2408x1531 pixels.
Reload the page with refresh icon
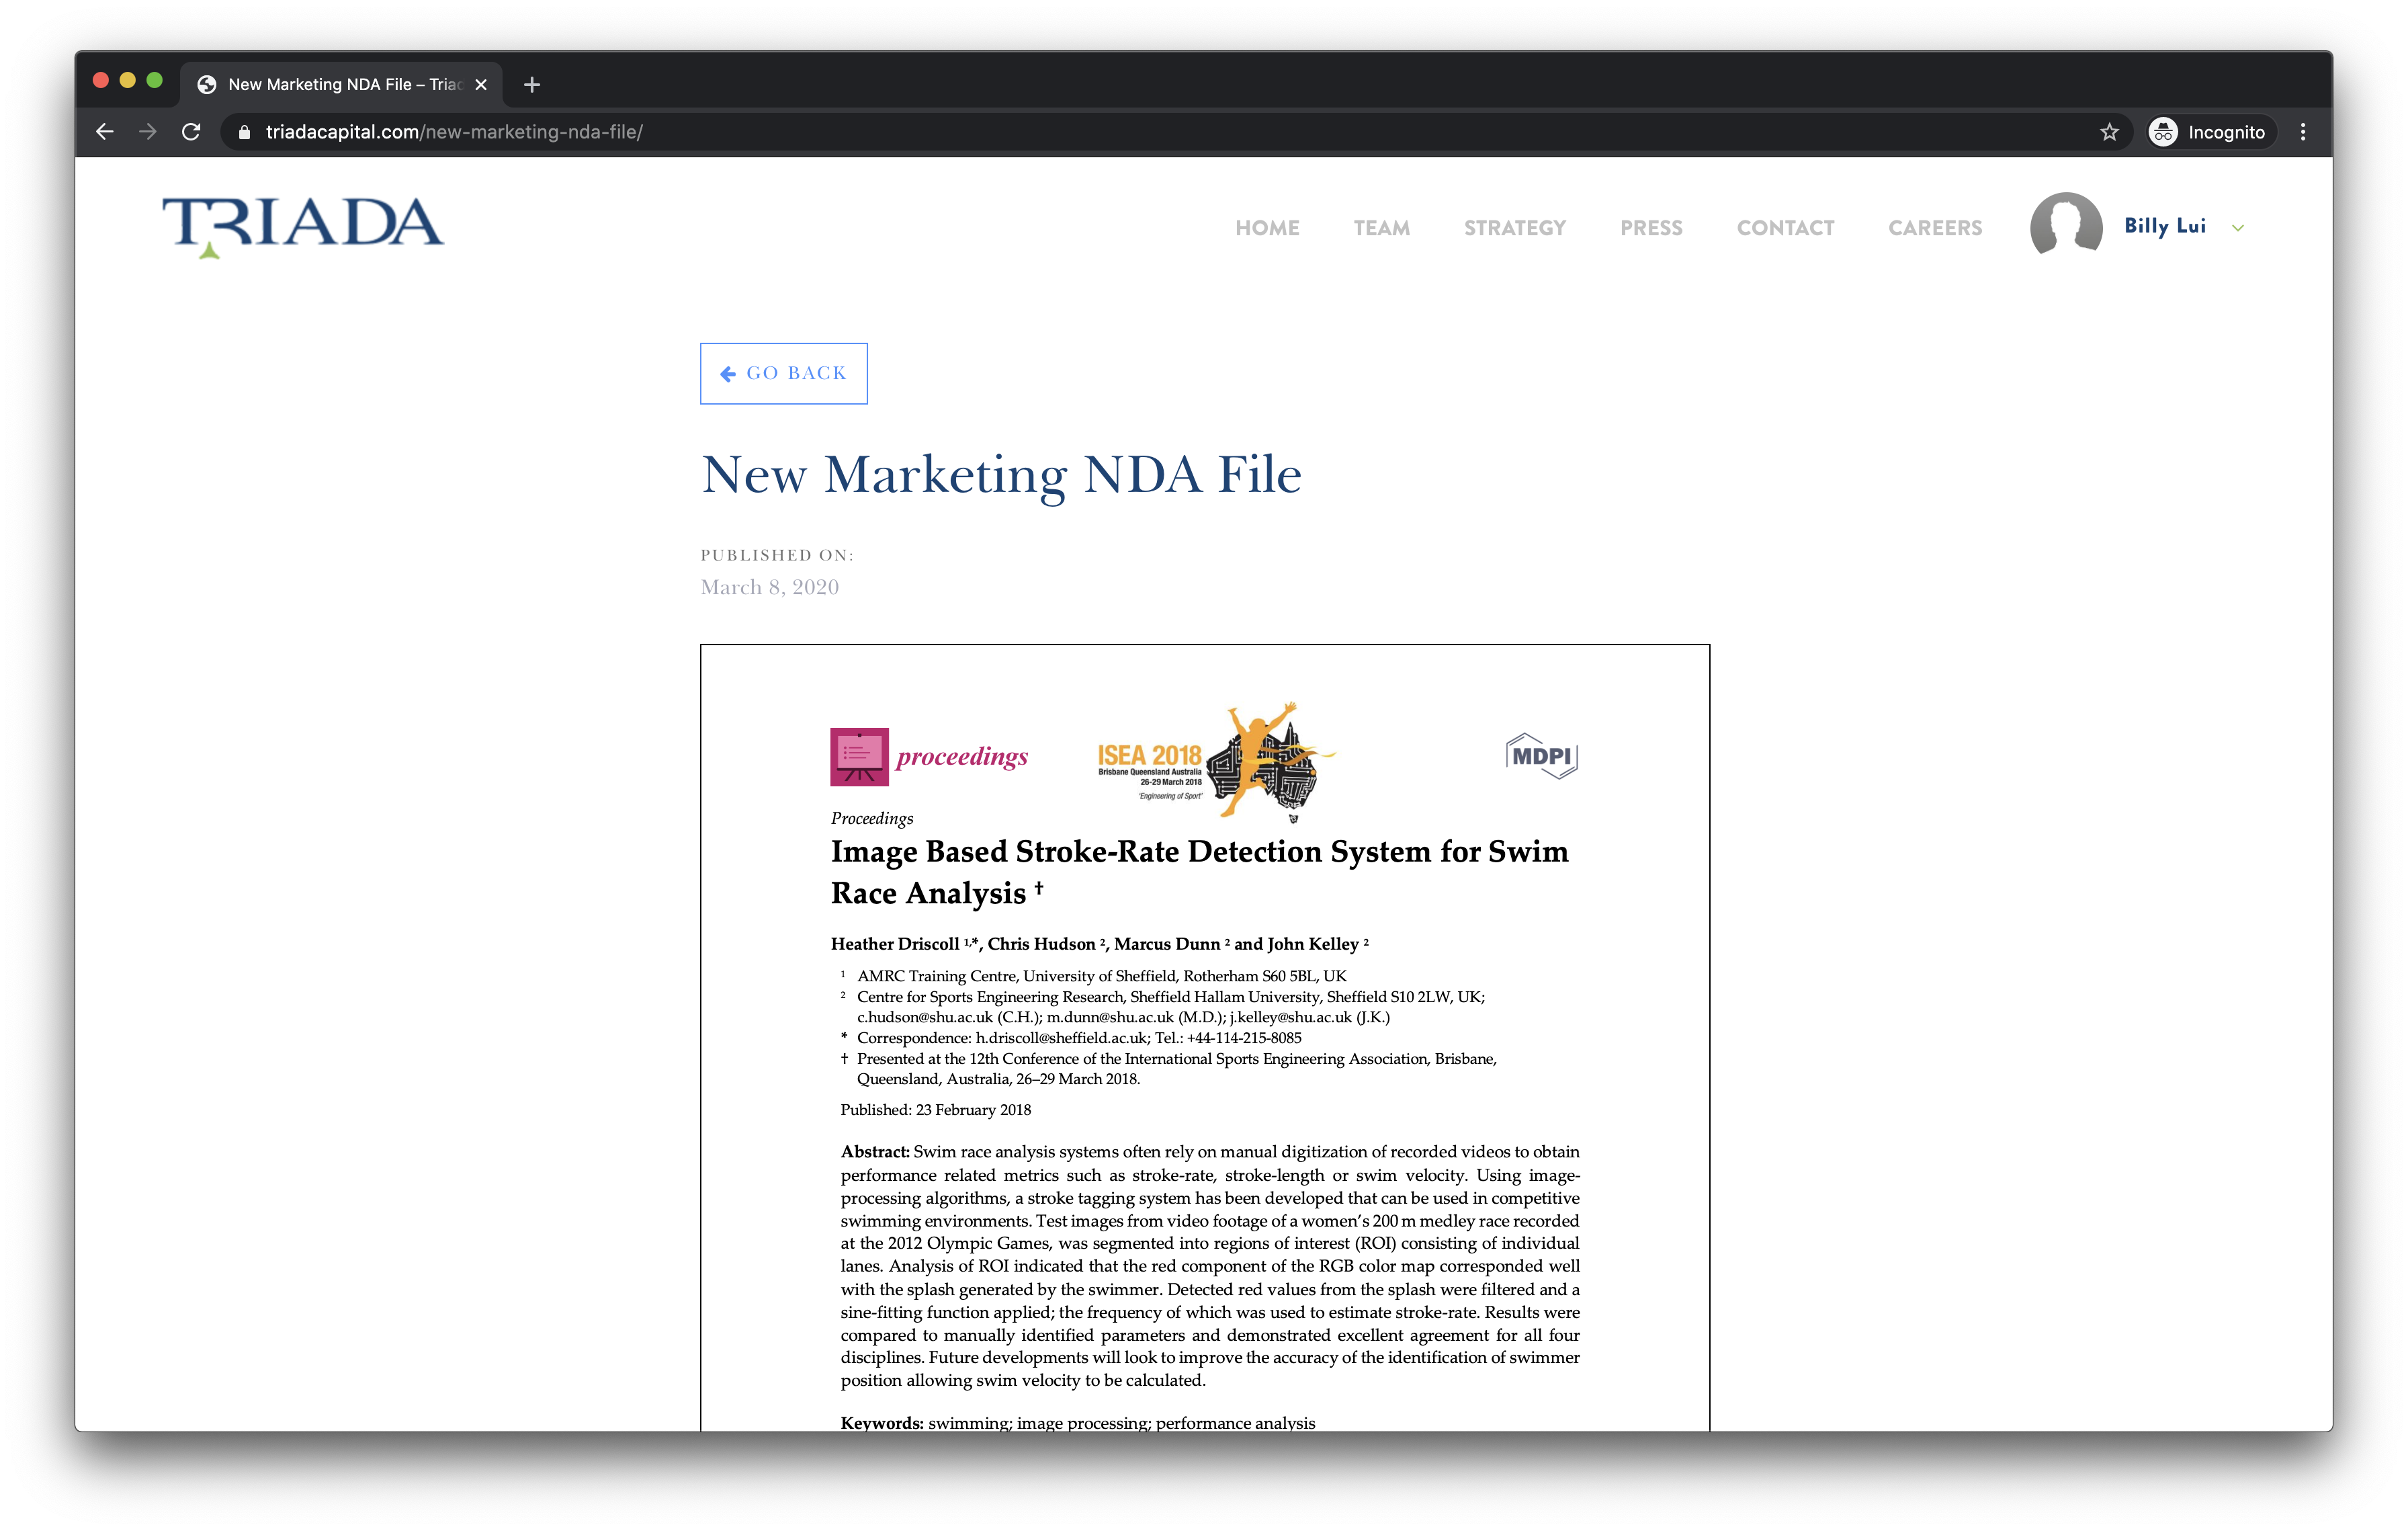coord(191,132)
